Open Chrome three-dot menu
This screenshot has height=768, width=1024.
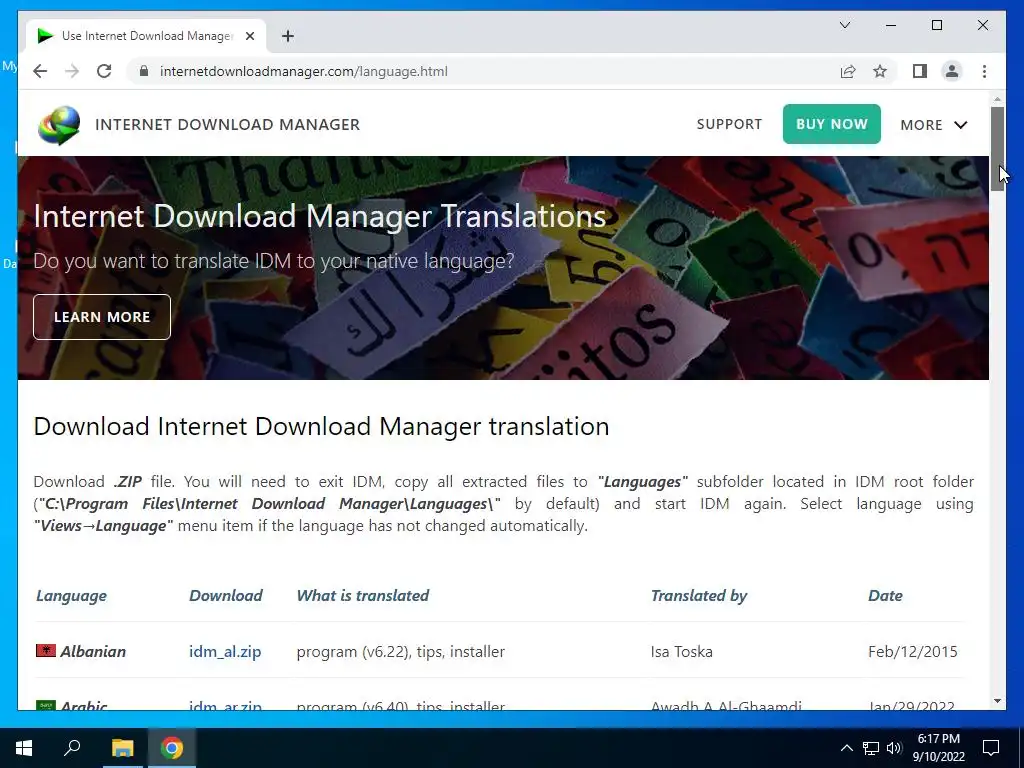(984, 71)
